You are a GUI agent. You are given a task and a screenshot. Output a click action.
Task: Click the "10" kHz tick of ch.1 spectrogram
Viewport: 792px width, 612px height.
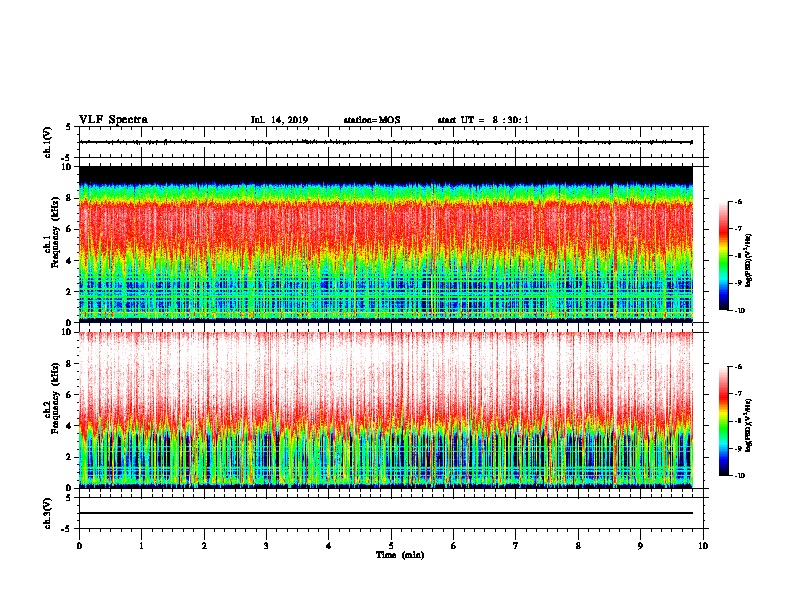tap(68, 167)
